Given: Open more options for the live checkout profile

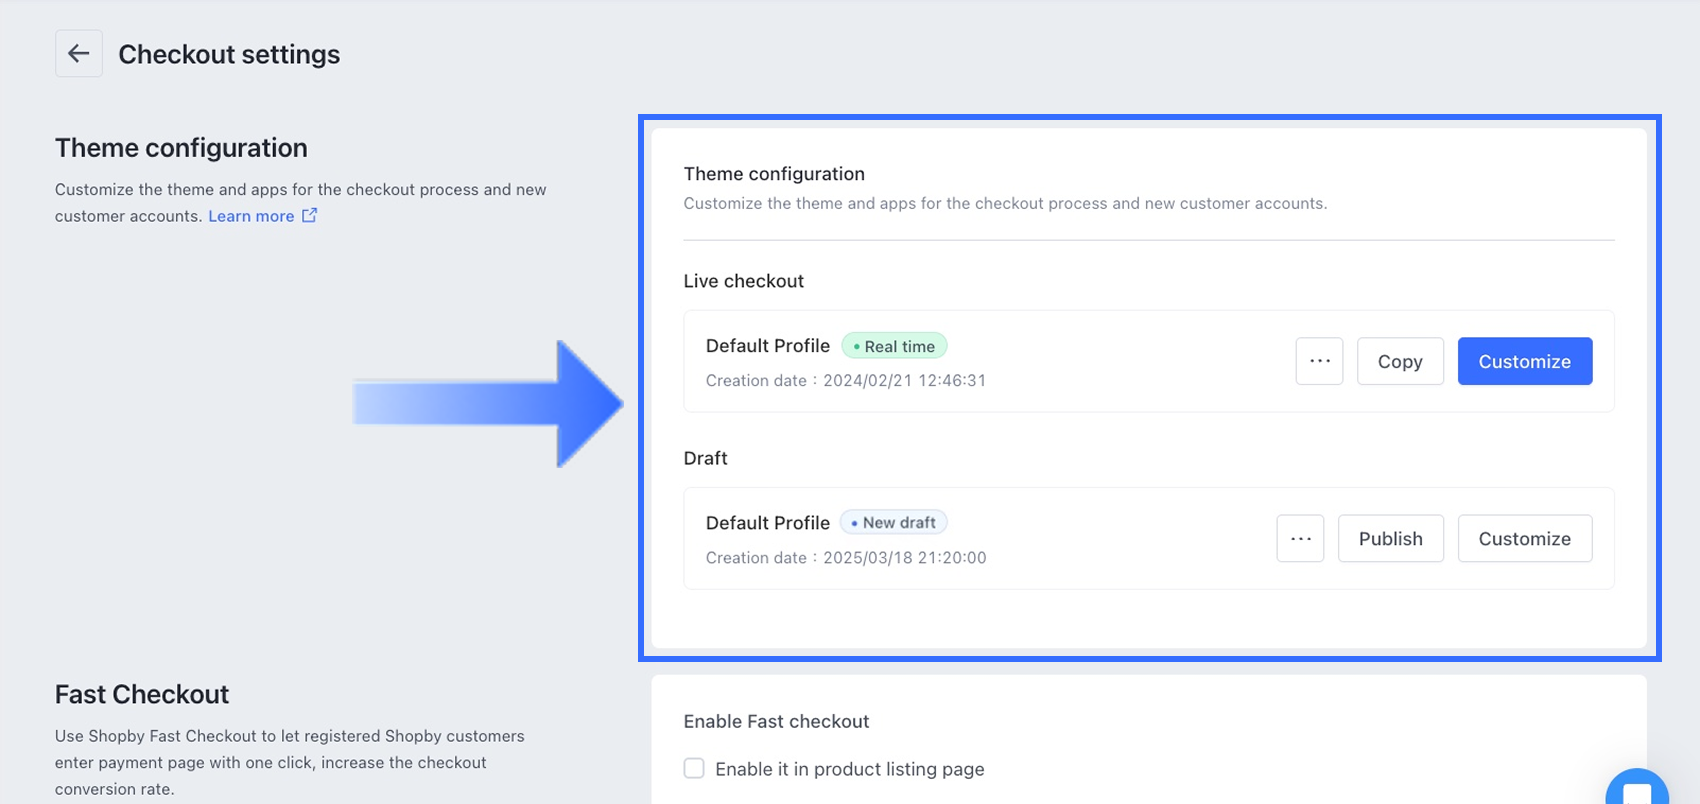Looking at the screenshot, I should (1319, 361).
